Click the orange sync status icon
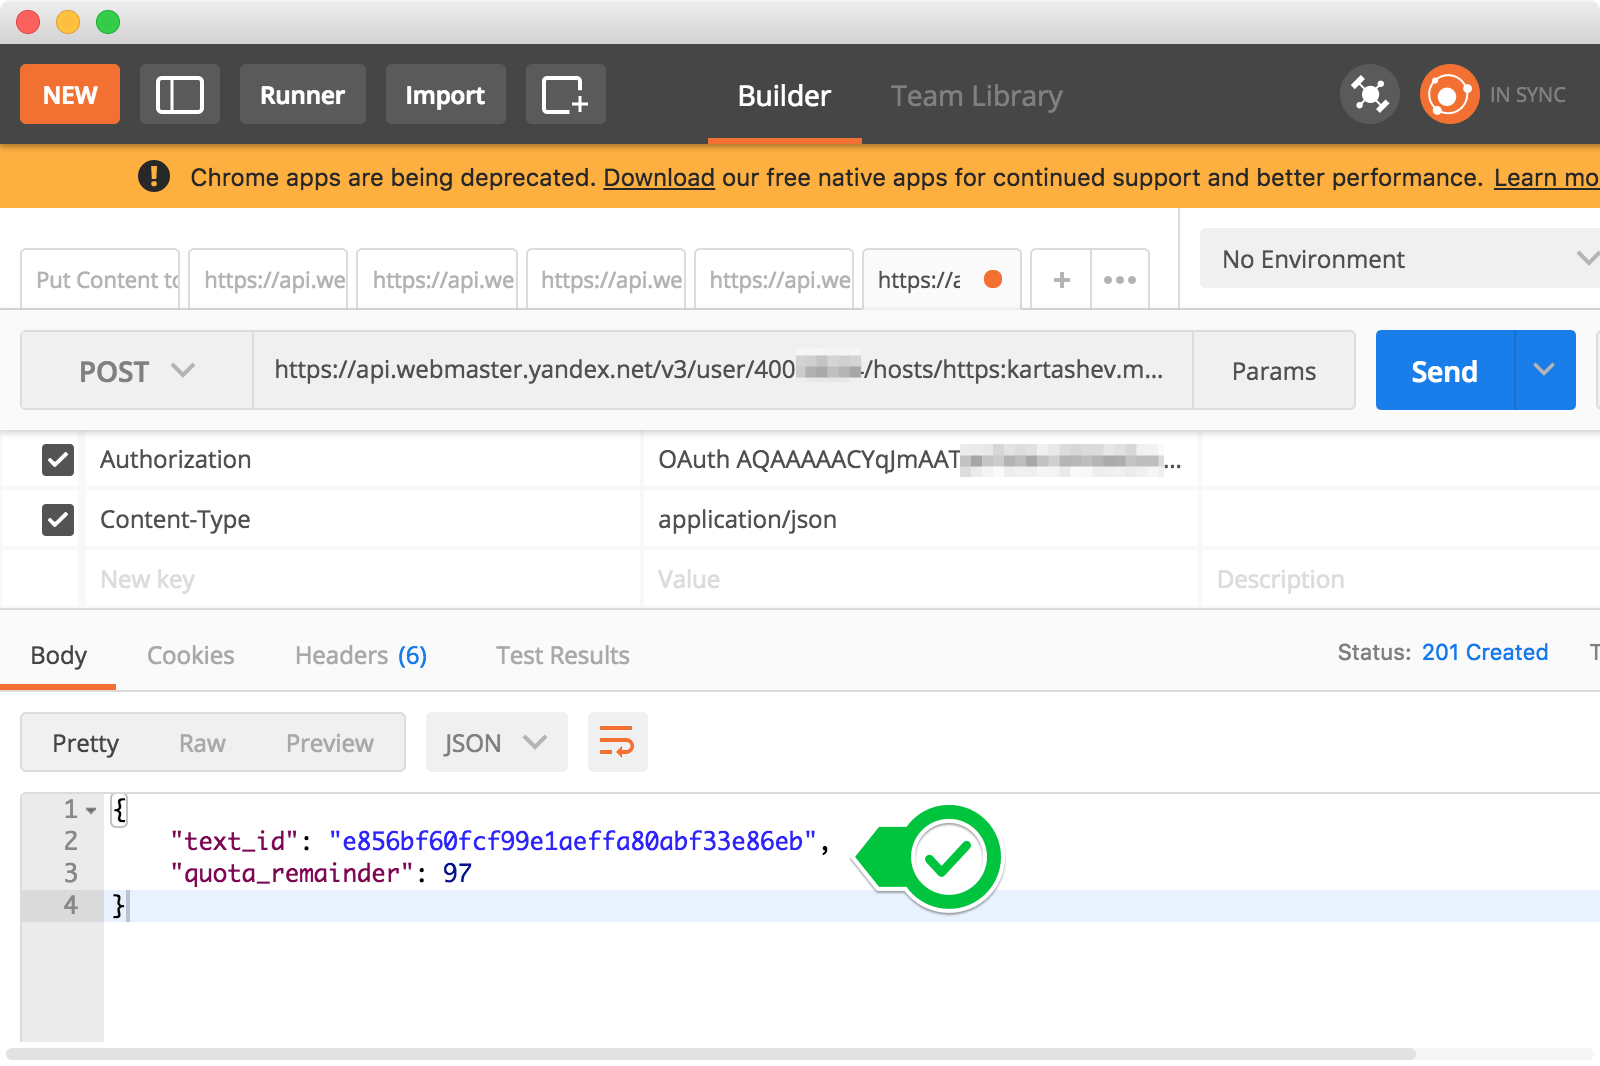Viewport: 1600px width, 1066px height. tap(1449, 95)
